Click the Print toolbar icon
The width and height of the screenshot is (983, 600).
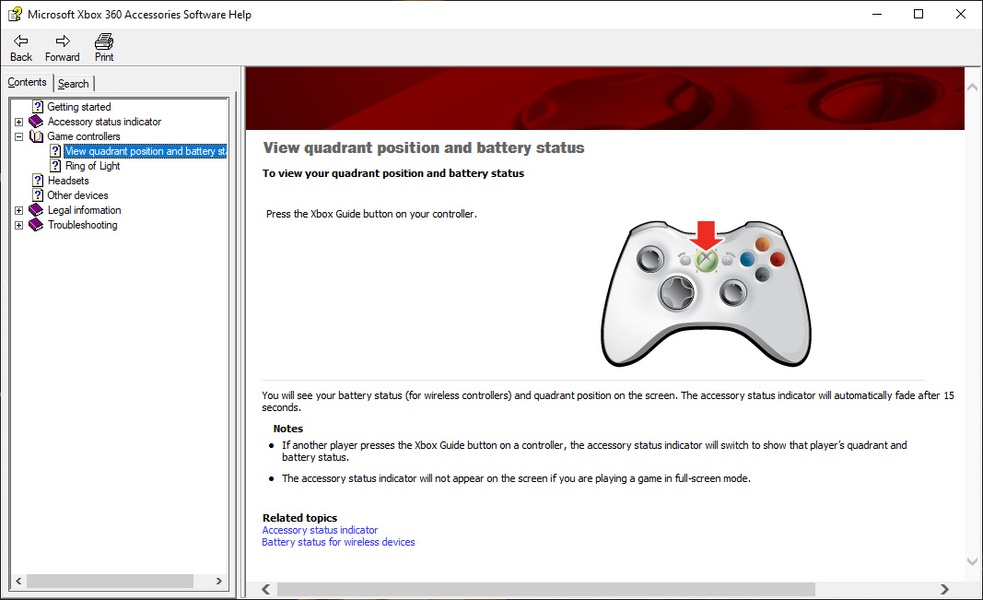104,41
